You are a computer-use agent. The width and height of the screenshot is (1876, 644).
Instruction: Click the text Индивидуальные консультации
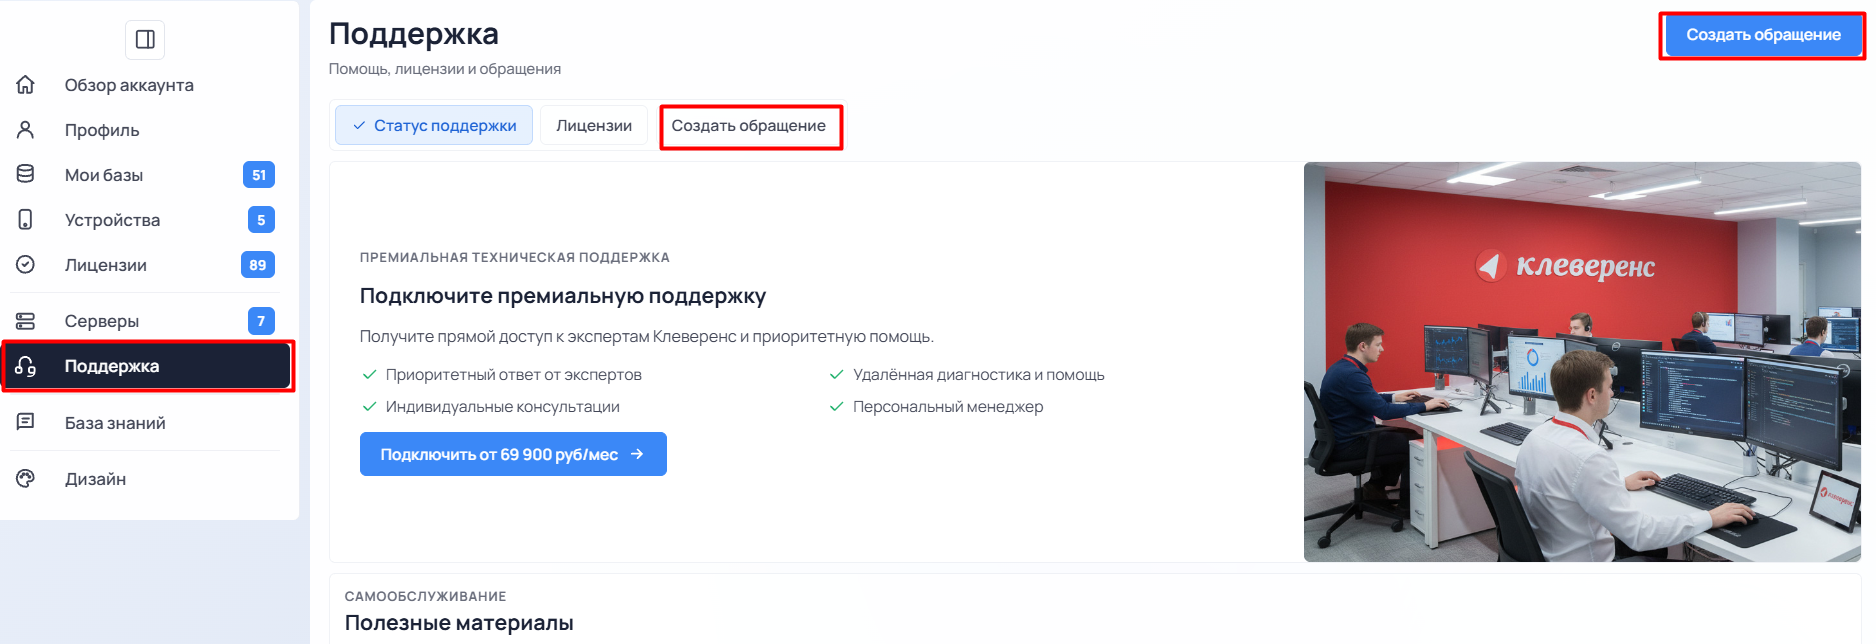click(503, 407)
